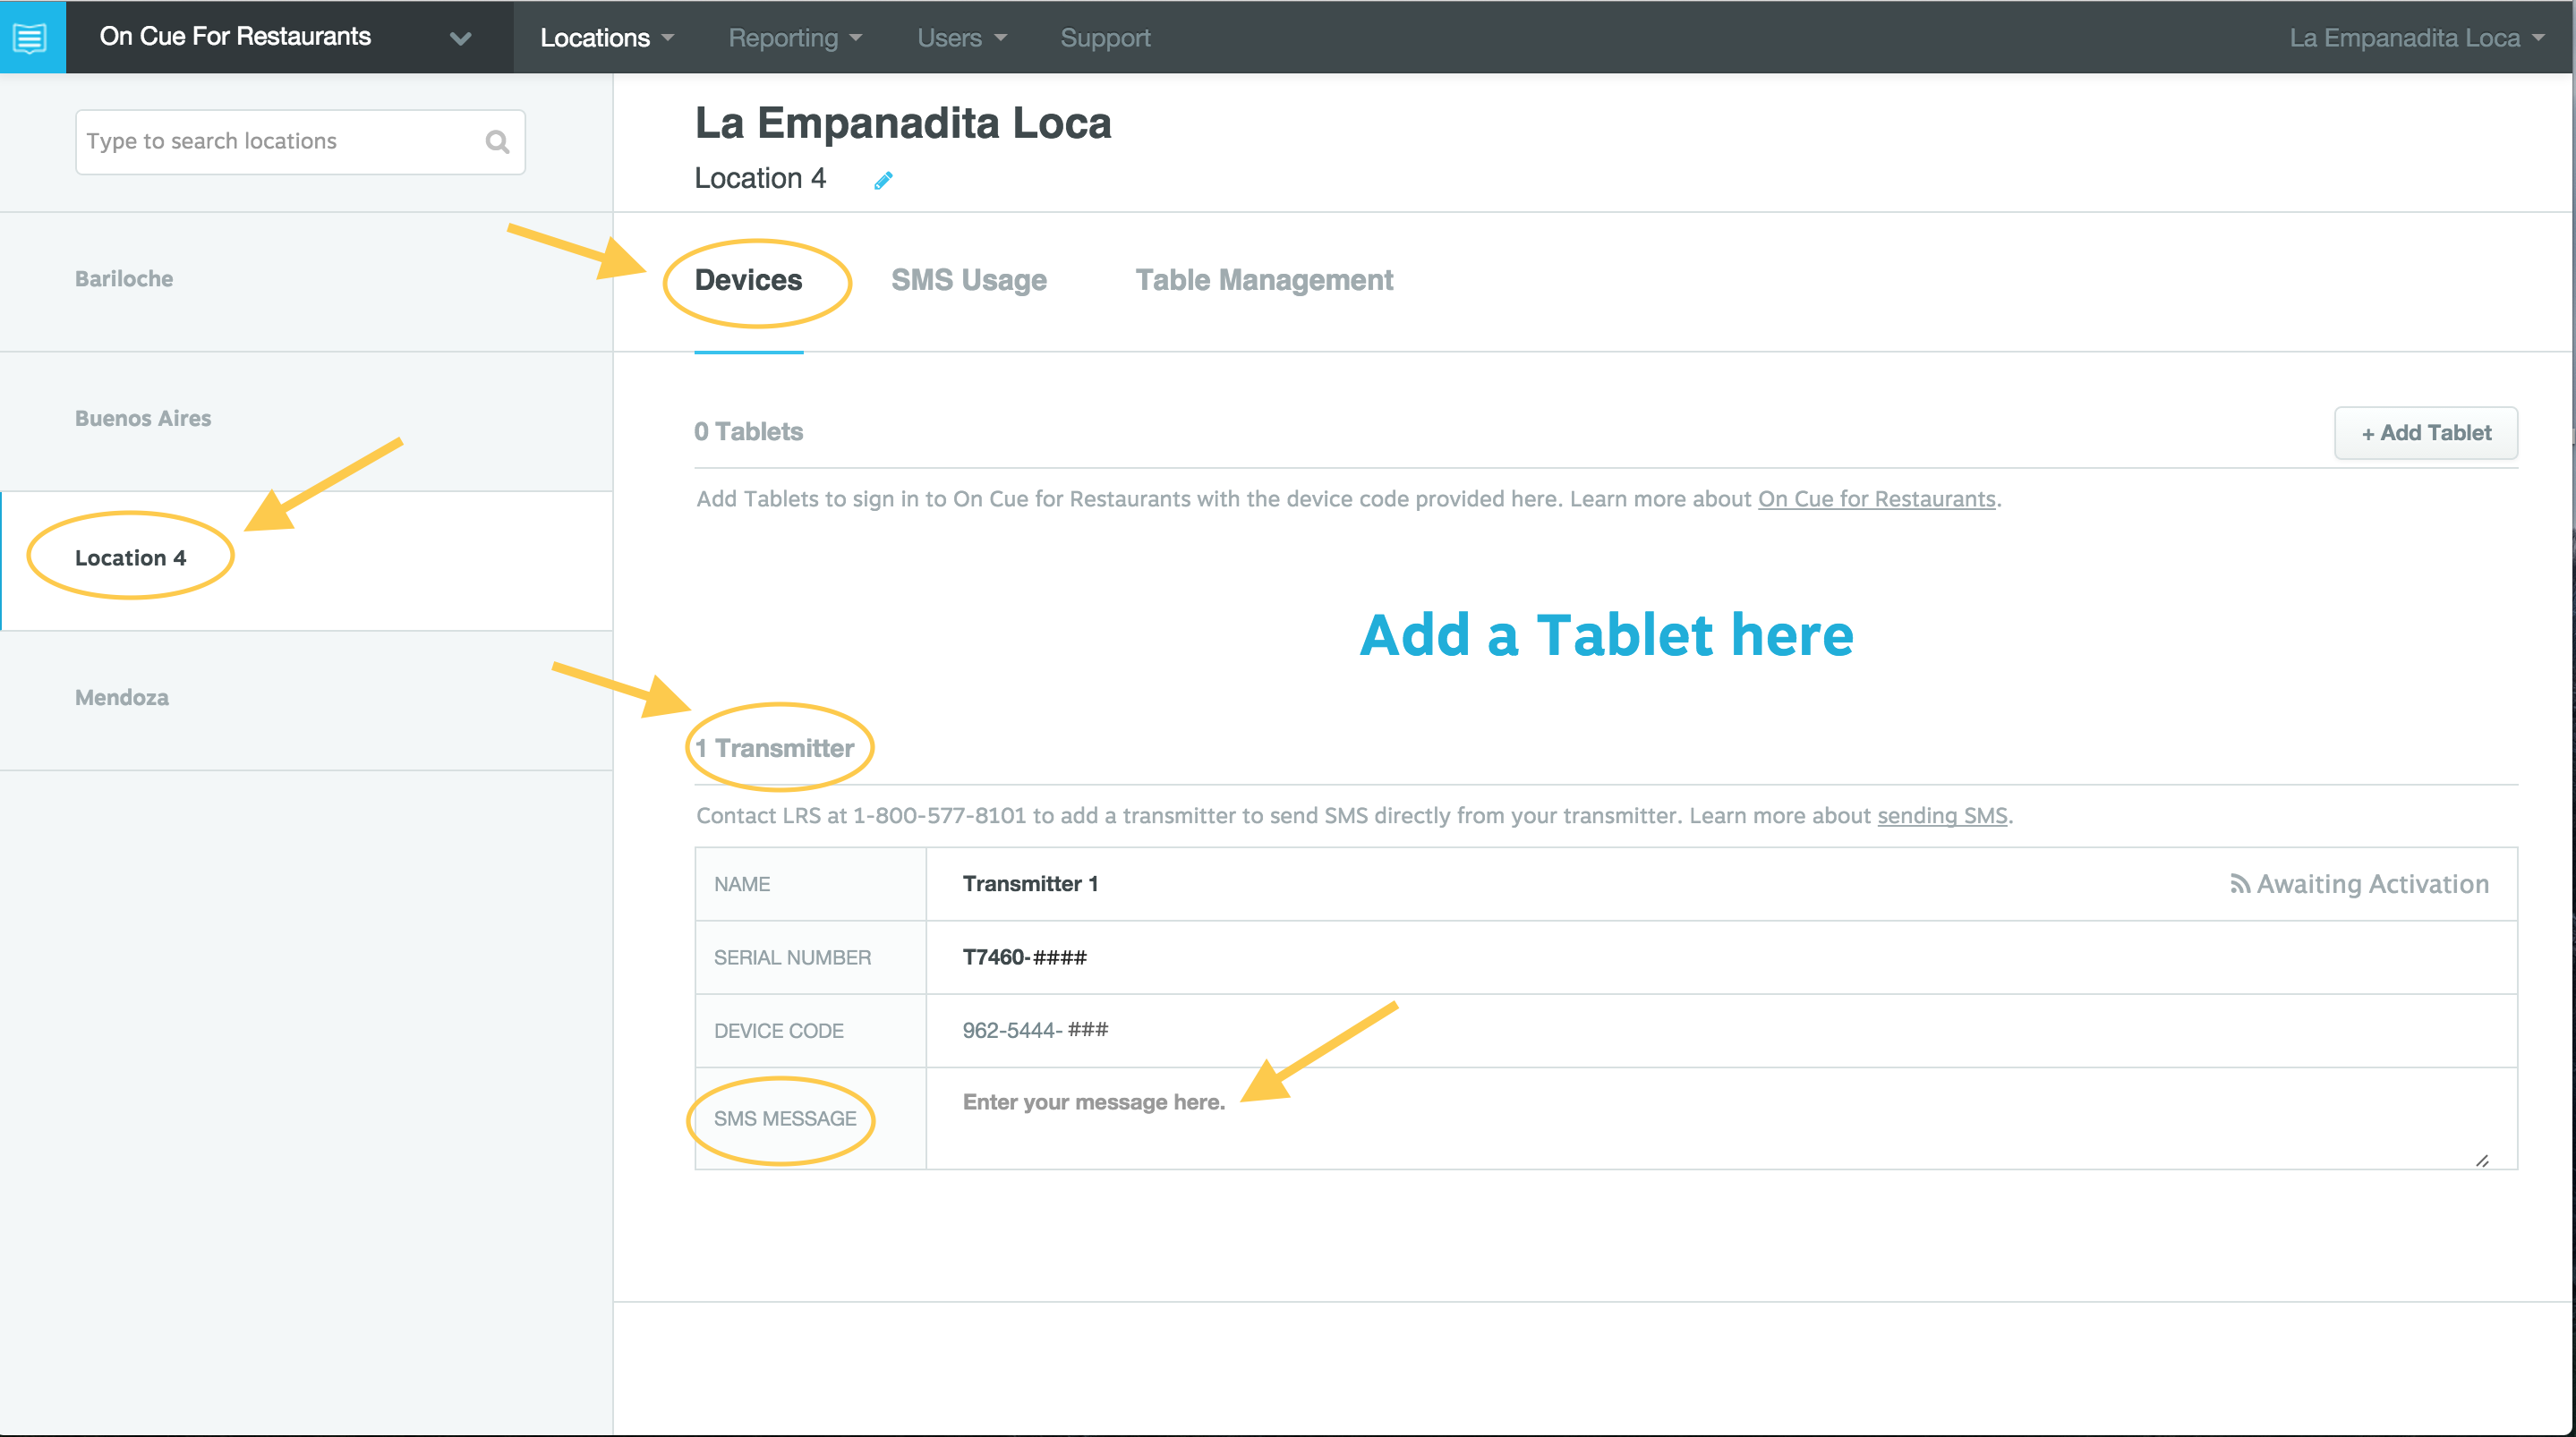Click the 1 Transmitter heading
The width and height of the screenshot is (2576, 1437).
point(775,748)
